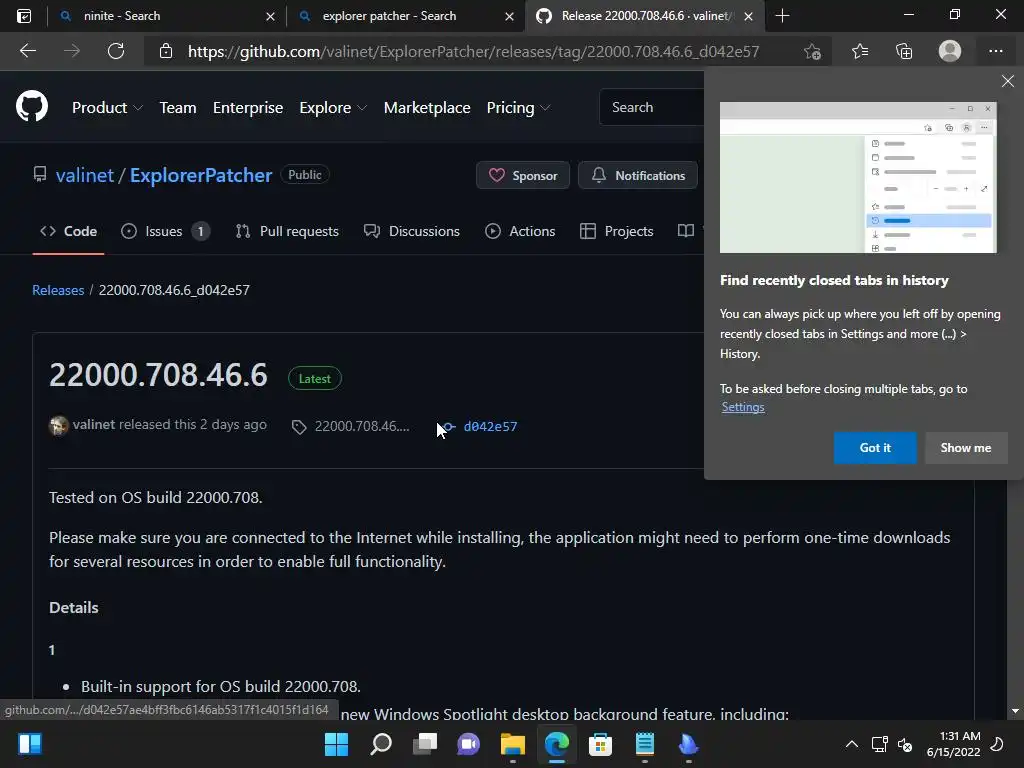
Task: Expand the Pricing dropdown
Action: 518,108
